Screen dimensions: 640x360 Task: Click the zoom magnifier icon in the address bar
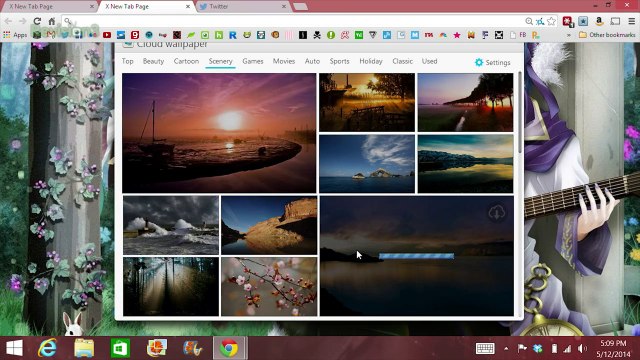529,21
